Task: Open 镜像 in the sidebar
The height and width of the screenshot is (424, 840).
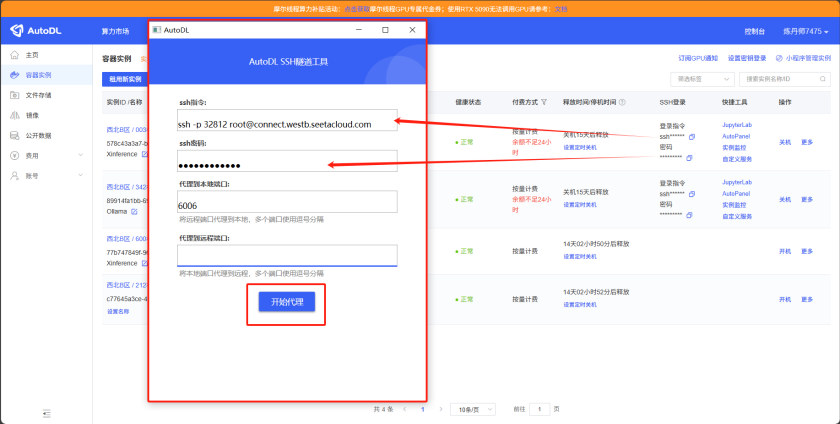Action: tap(32, 115)
